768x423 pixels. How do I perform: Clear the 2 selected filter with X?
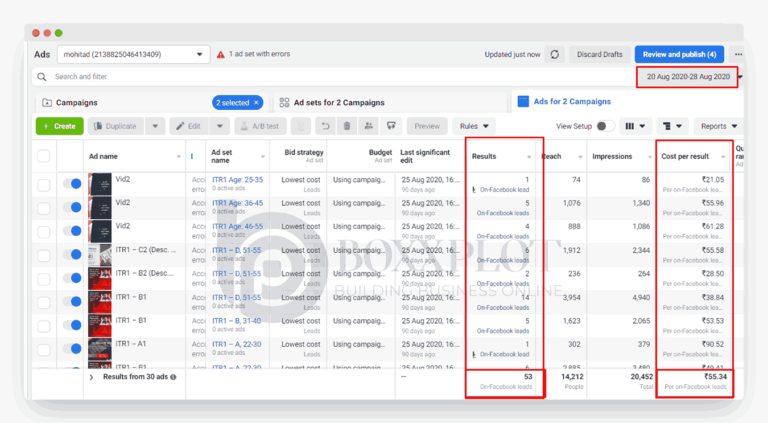pos(256,102)
